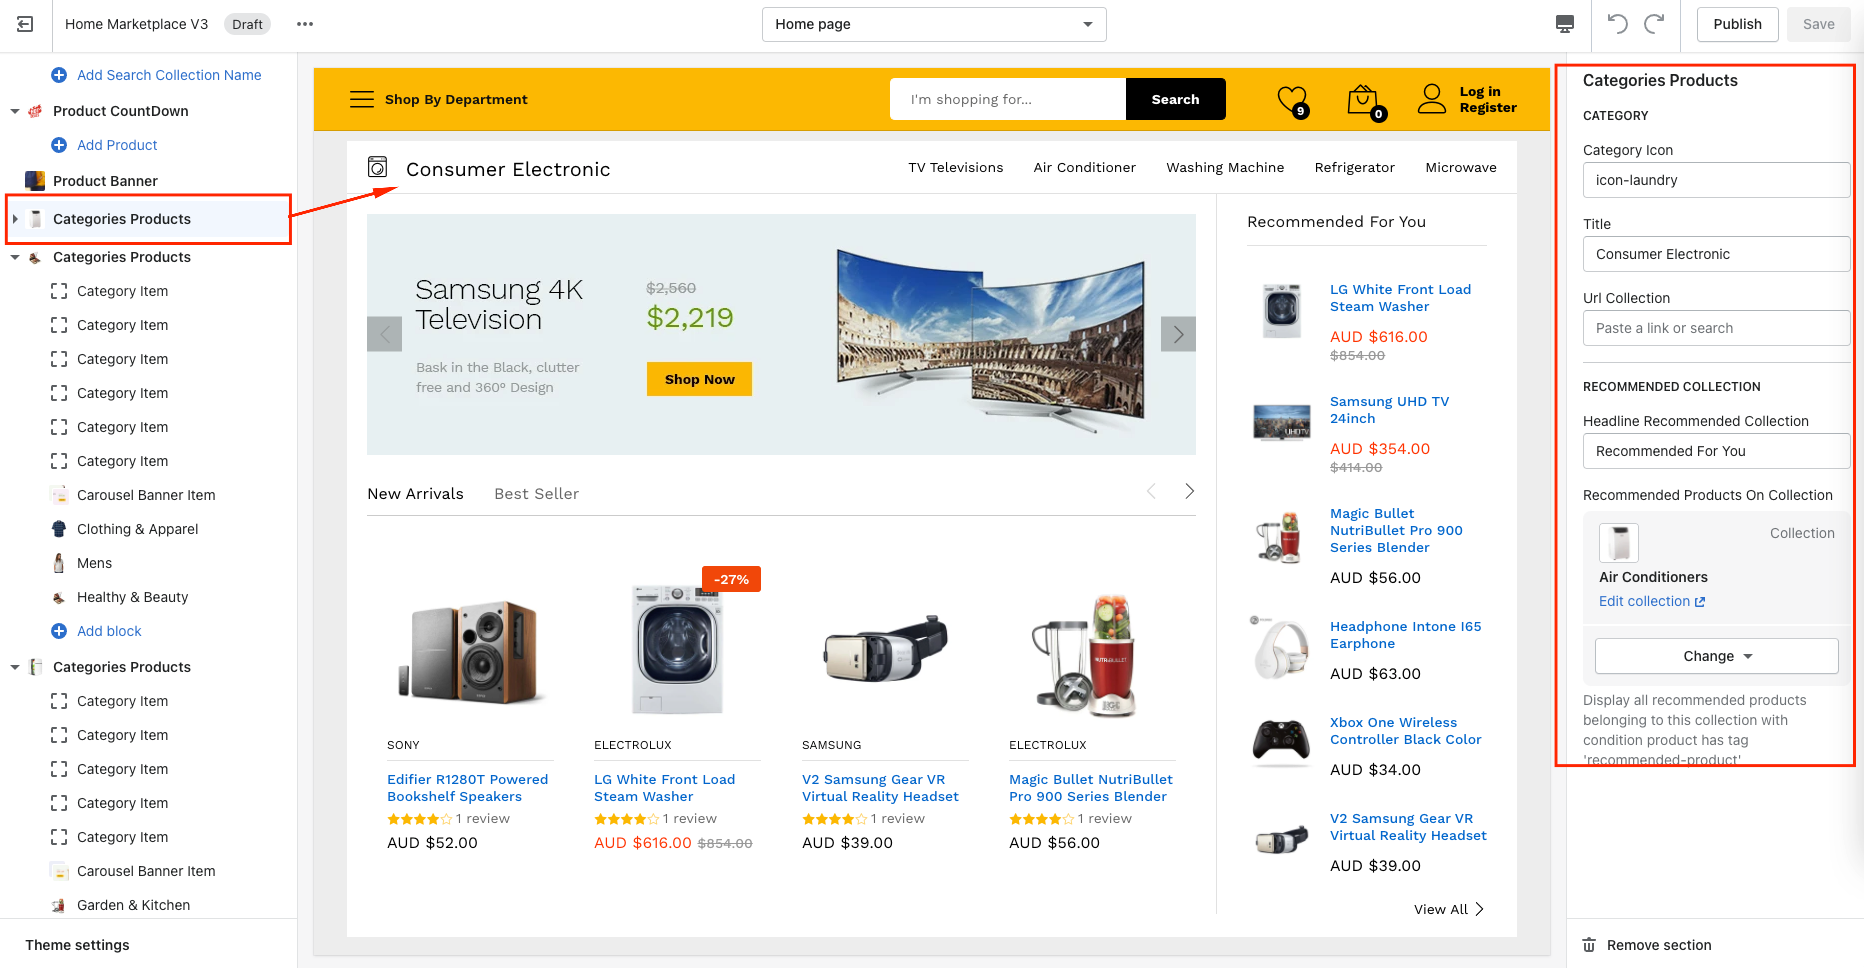Click the Url Collection input field
Image resolution: width=1864 pixels, height=968 pixels.
point(1716,328)
